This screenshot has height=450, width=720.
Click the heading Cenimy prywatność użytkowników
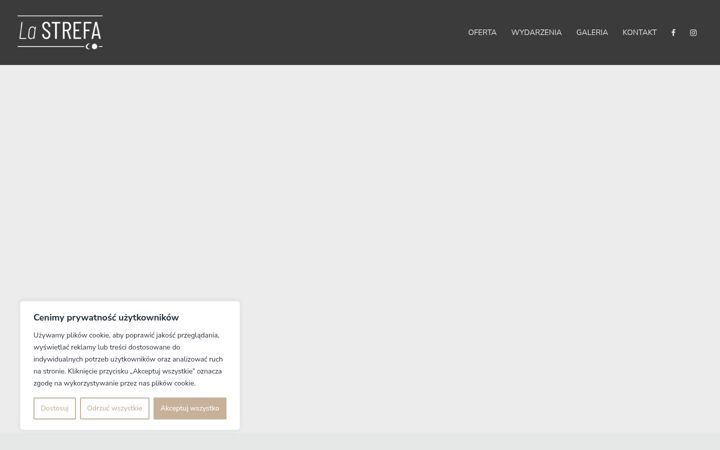pos(106,318)
